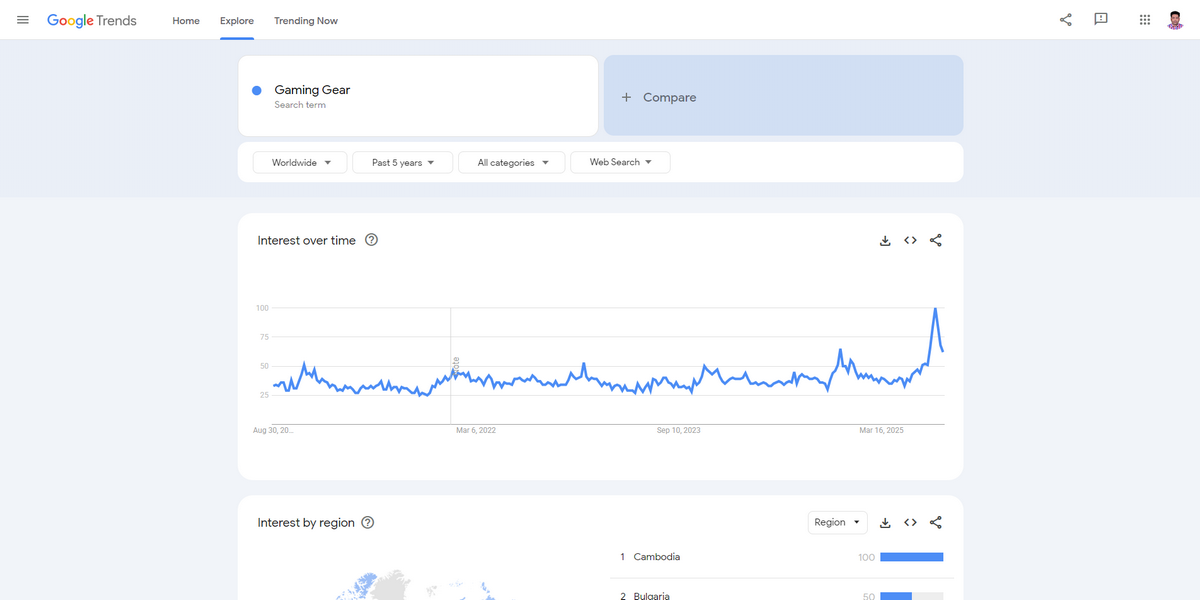Click the Google Trends logo
The width and height of the screenshot is (1200, 600).
click(x=92, y=20)
